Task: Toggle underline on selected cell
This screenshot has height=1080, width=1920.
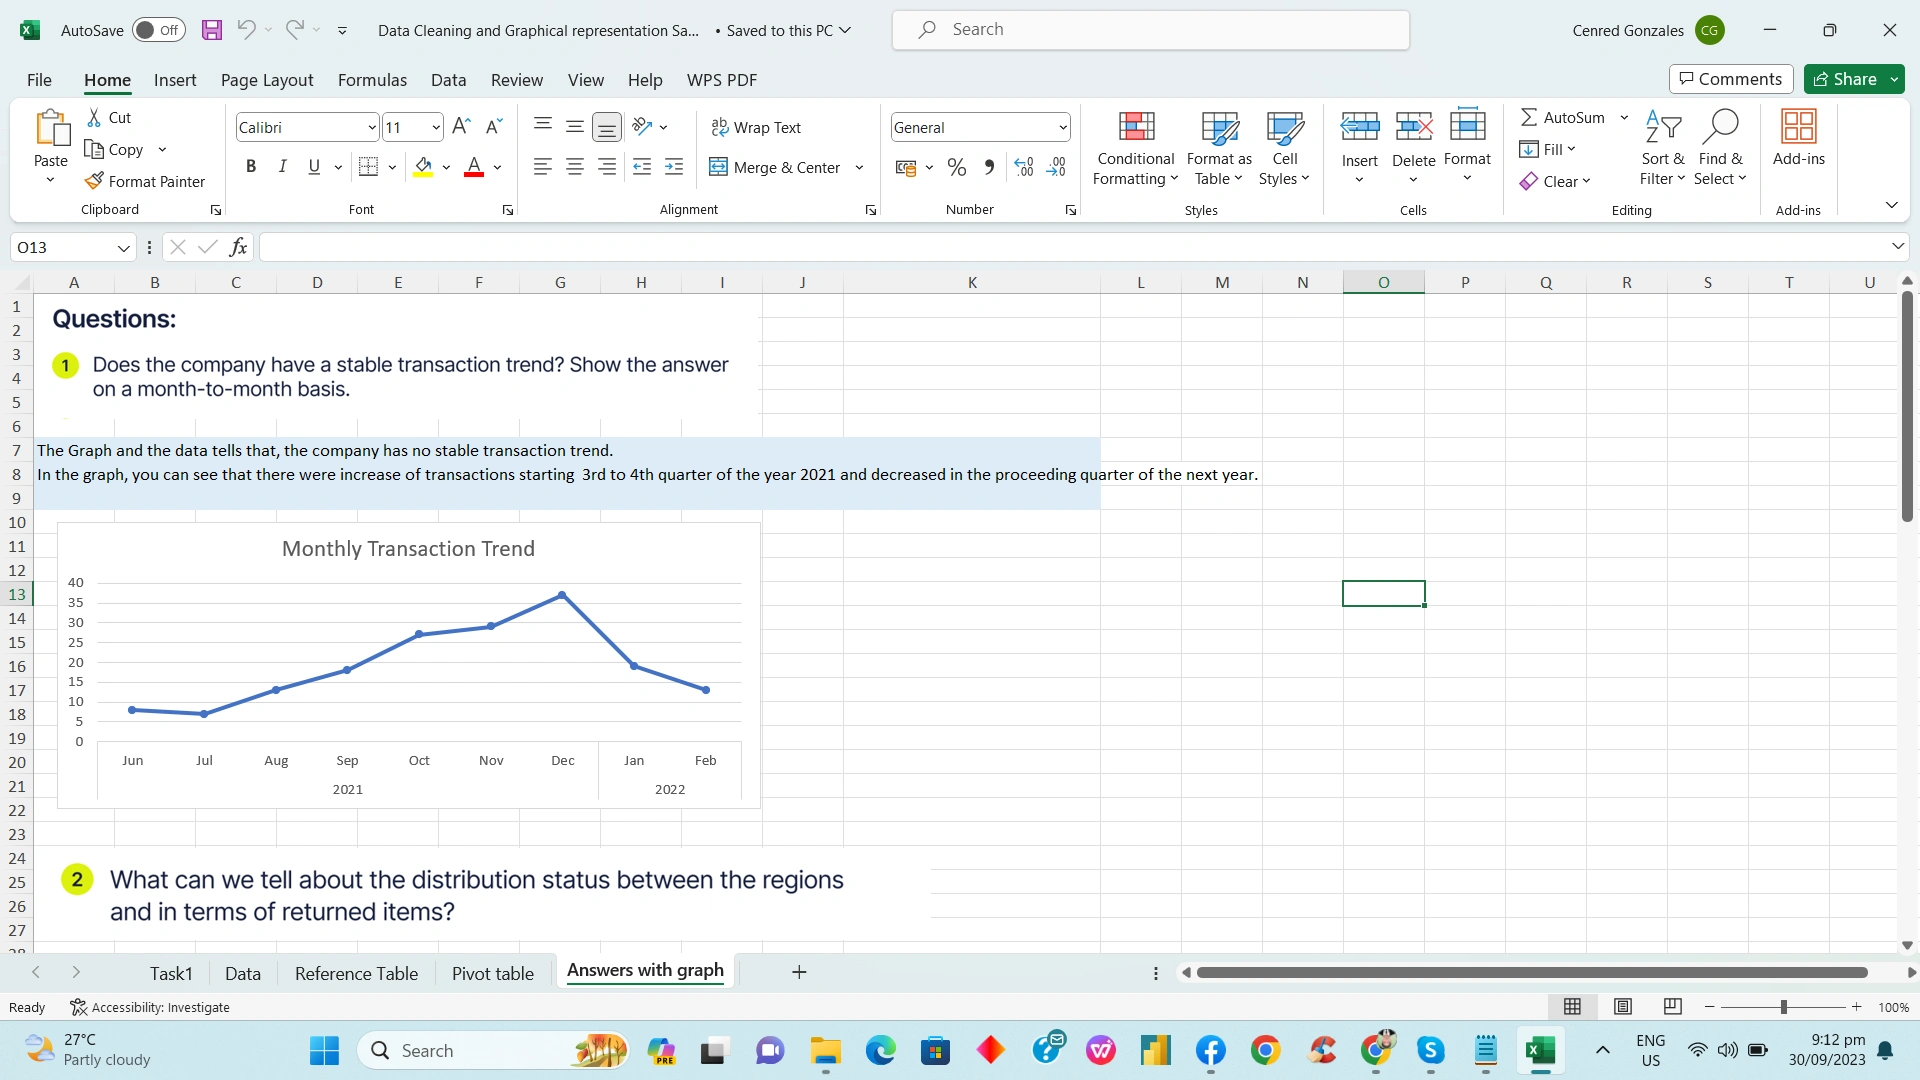Action: 313,166
